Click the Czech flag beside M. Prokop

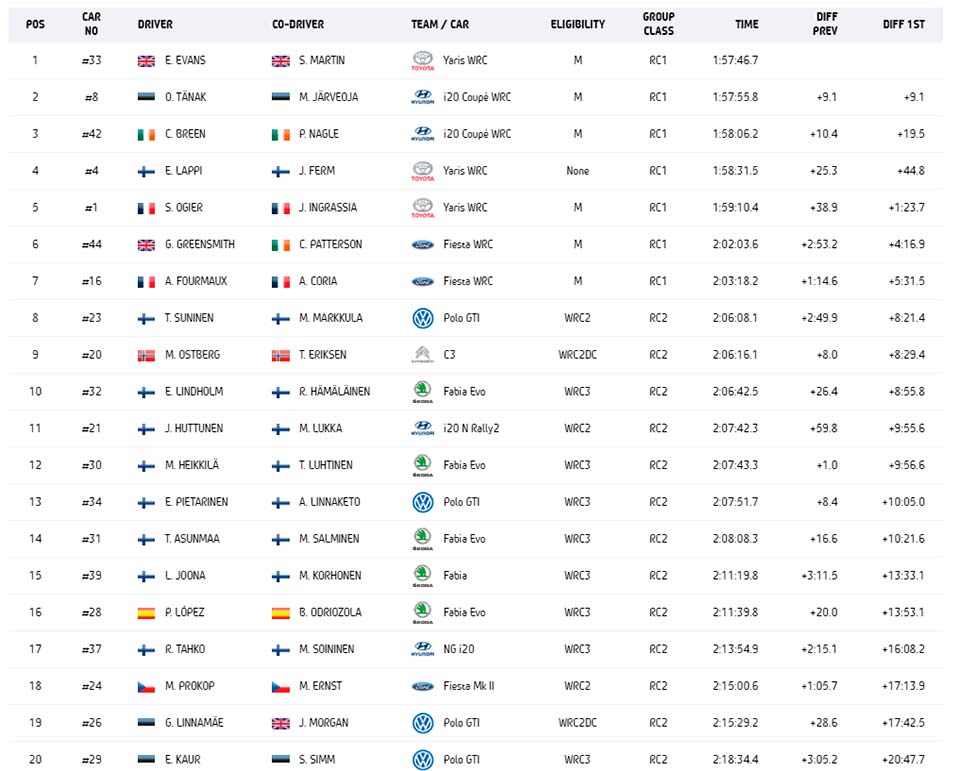(146, 686)
